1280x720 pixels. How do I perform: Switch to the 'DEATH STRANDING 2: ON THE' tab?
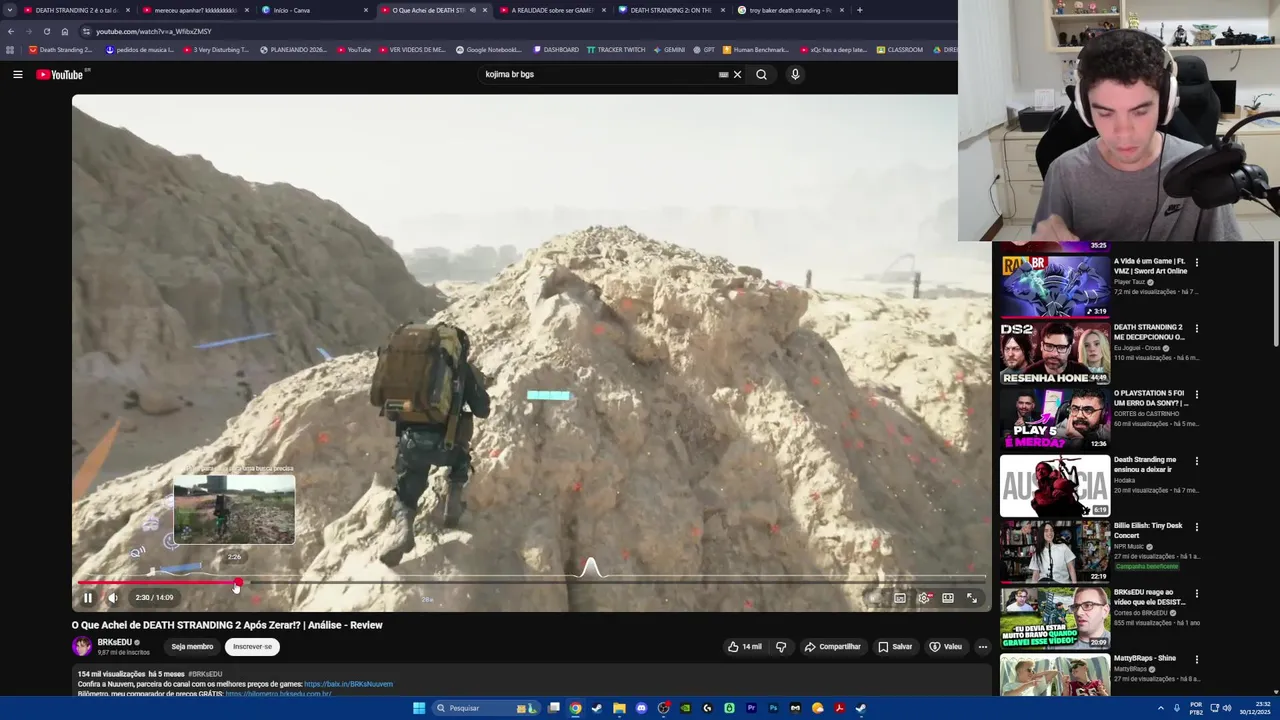pos(671,10)
